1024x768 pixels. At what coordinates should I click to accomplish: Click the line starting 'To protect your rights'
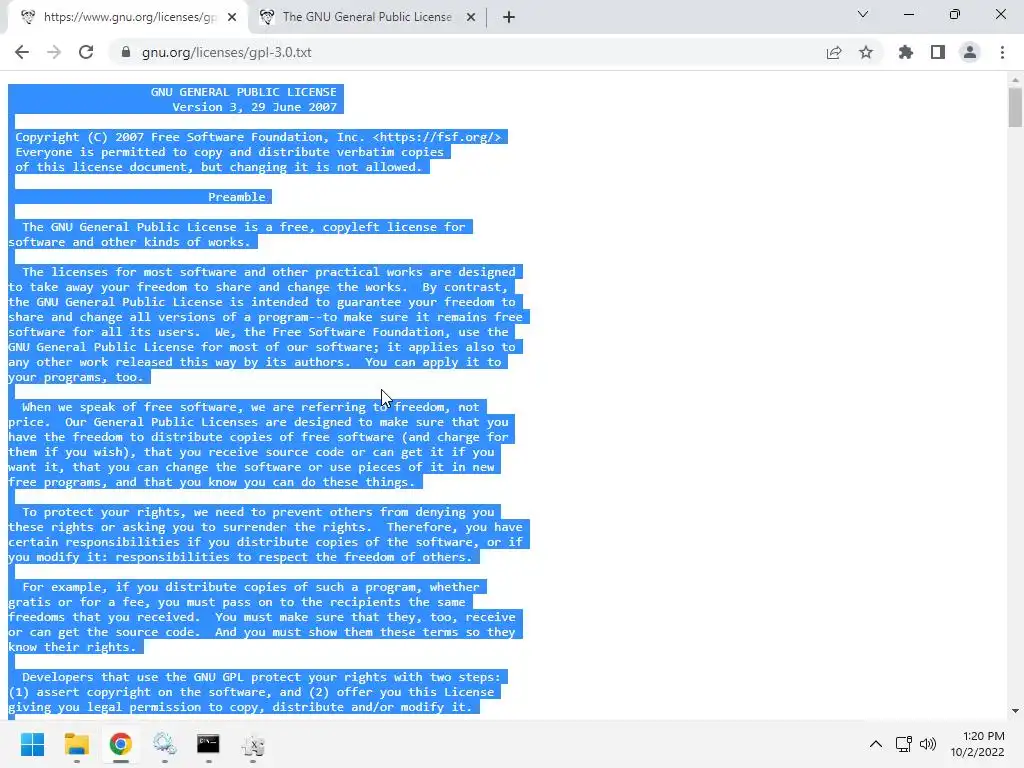coord(258,513)
